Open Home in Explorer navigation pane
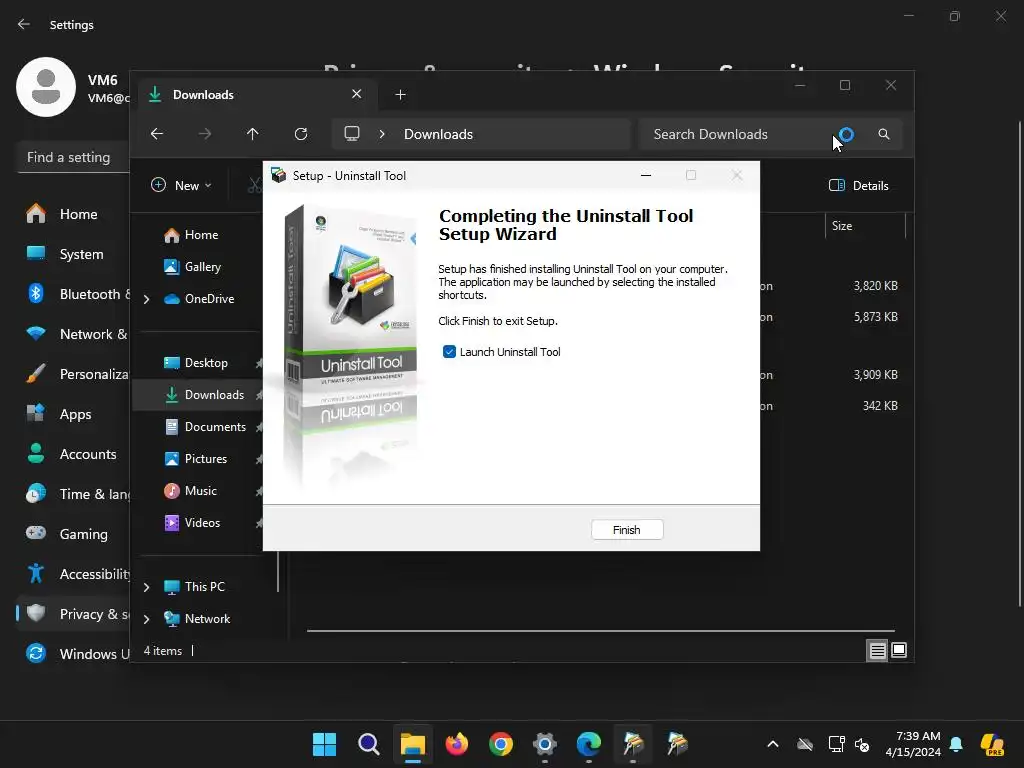The image size is (1024, 768). coord(201,234)
